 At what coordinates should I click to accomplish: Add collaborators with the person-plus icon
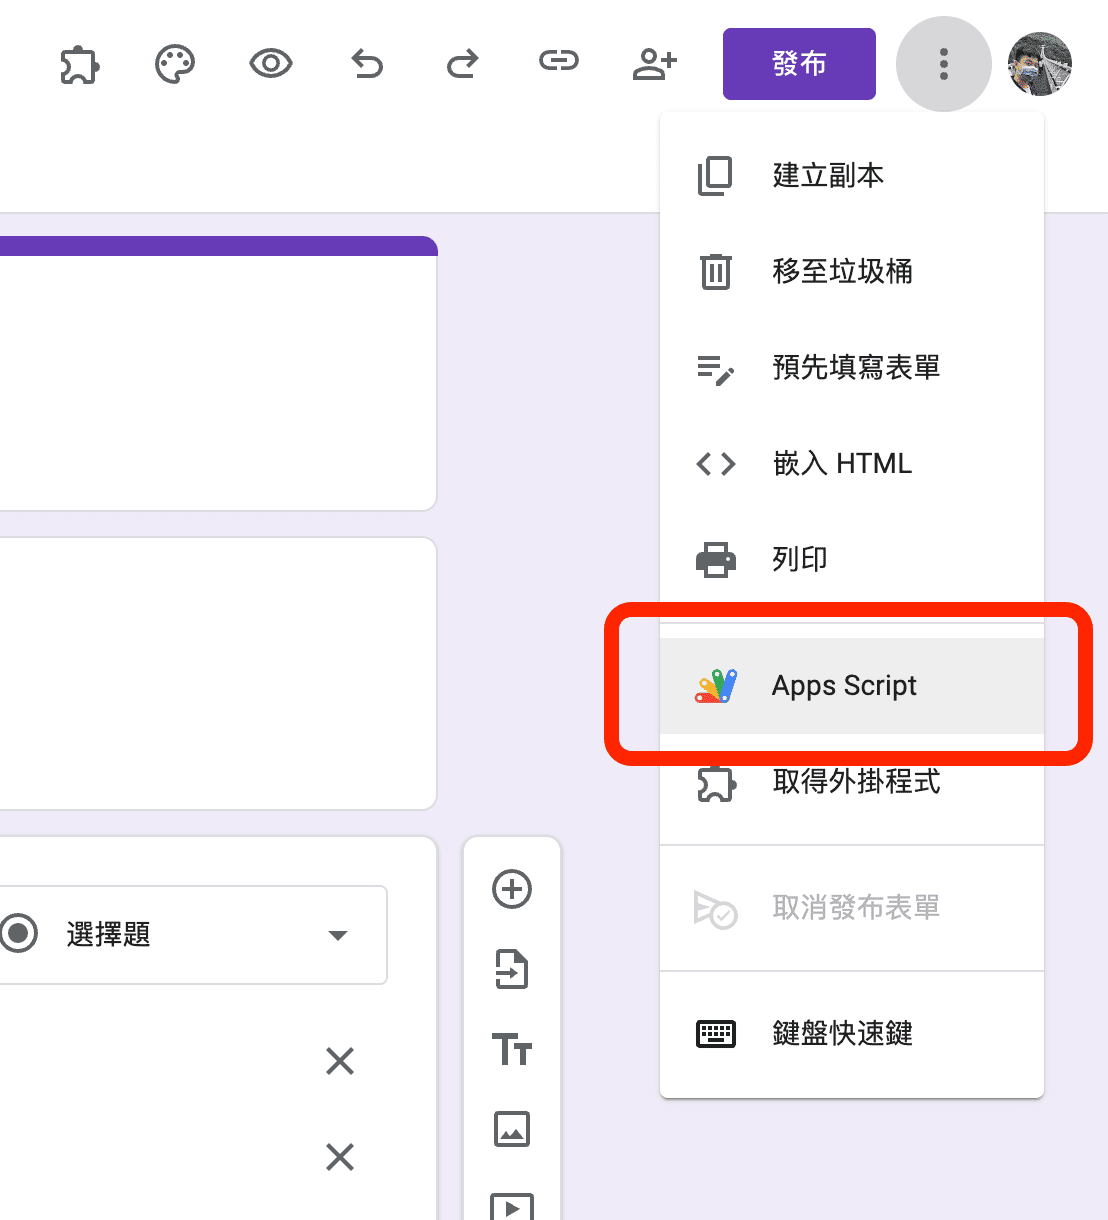tap(655, 65)
